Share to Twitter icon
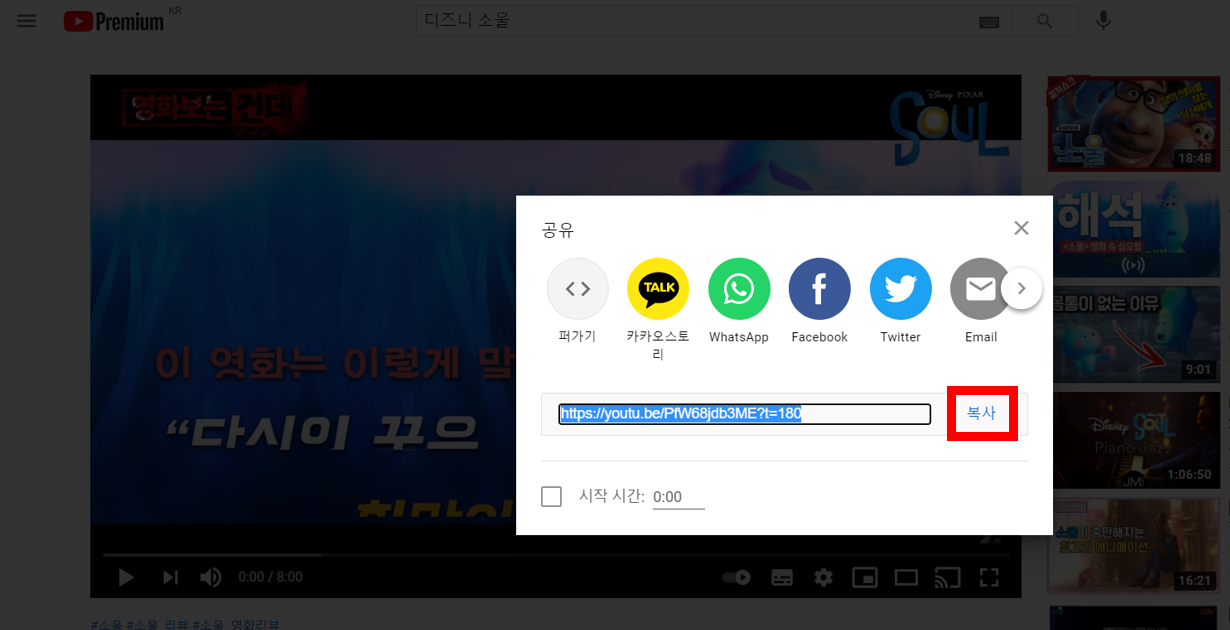The image size is (1230, 630). coord(901,289)
